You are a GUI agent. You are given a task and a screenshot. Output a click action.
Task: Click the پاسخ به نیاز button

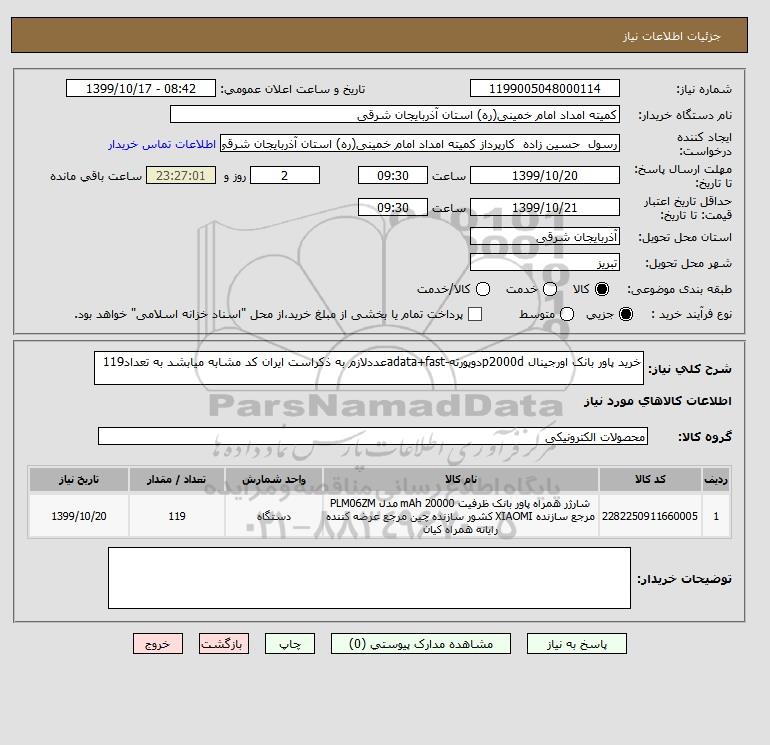pyautogui.click(x=577, y=644)
